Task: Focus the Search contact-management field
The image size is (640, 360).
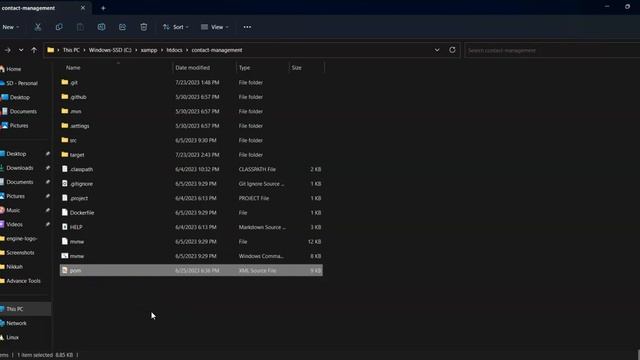Action: click(x=552, y=51)
